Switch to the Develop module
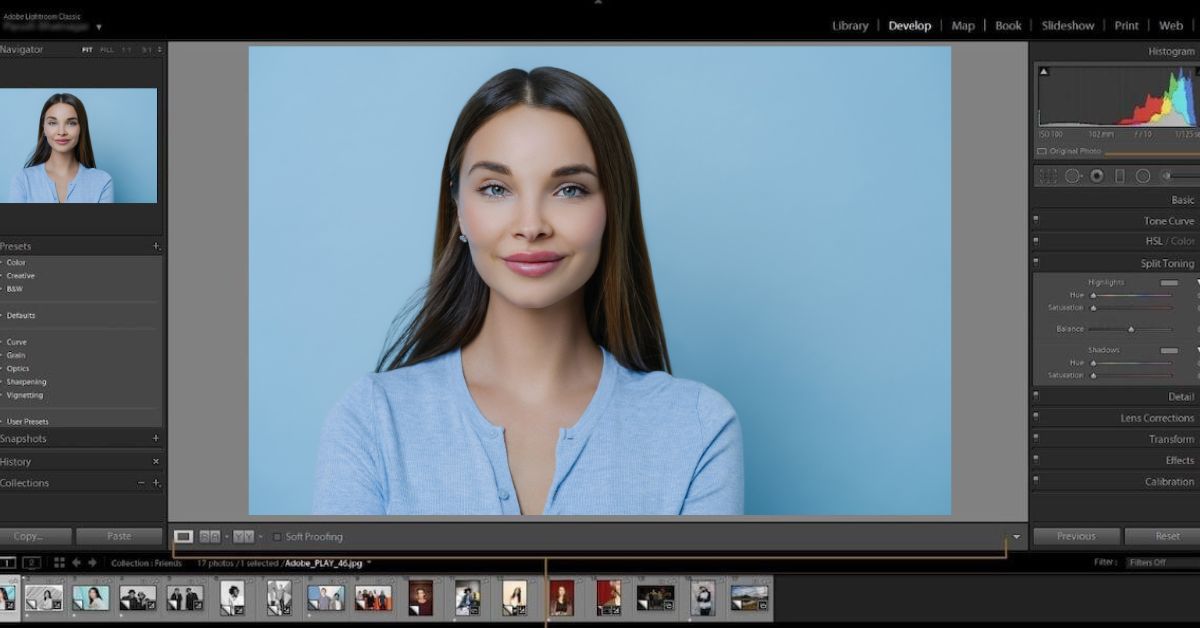This screenshot has height=628, width=1200. click(910, 26)
